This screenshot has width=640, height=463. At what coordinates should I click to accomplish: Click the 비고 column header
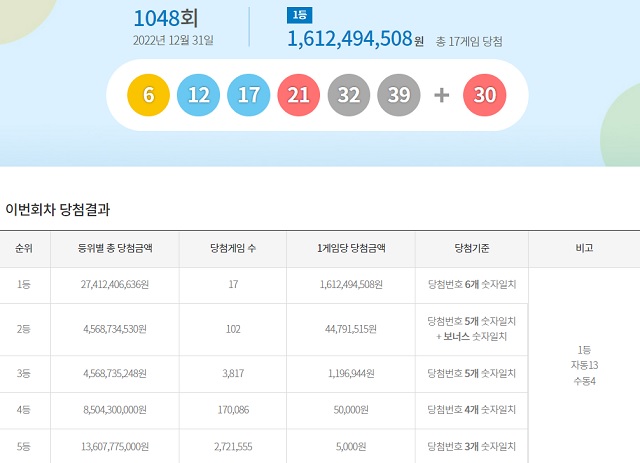click(x=584, y=248)
